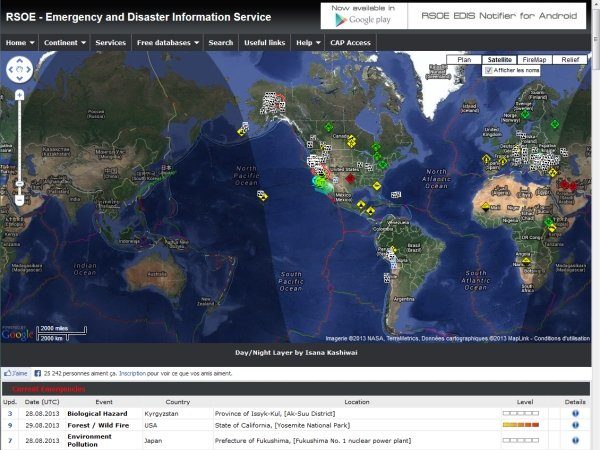This screenshot has height=450, width=600.
Task: Switch map to Plan view
Action: click(464, 60)
